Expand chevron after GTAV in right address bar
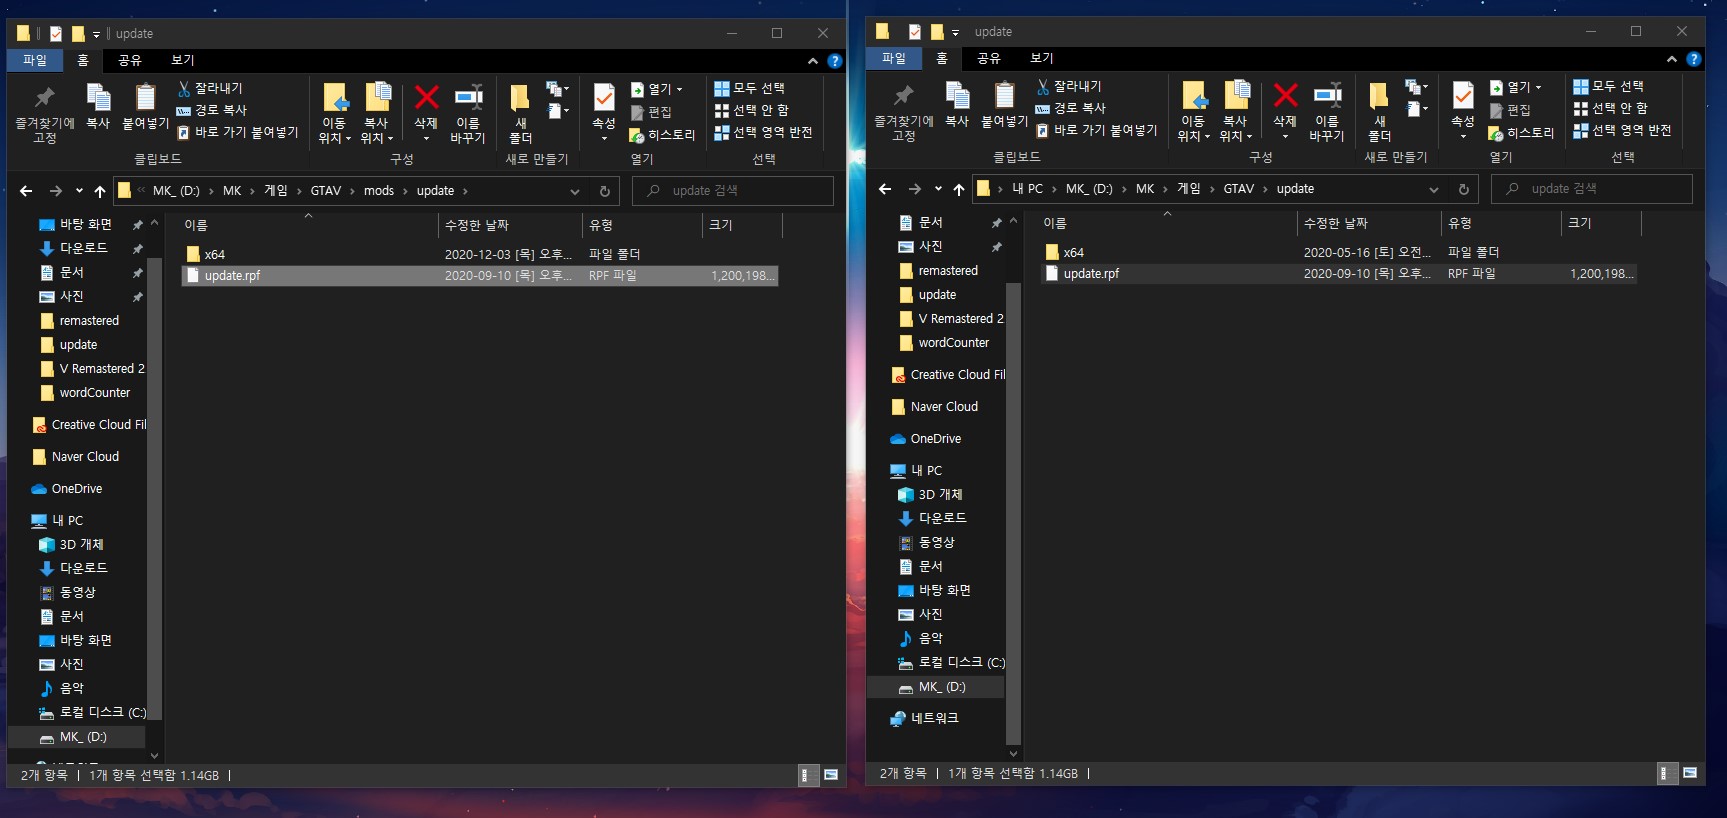 point(1265,189)
